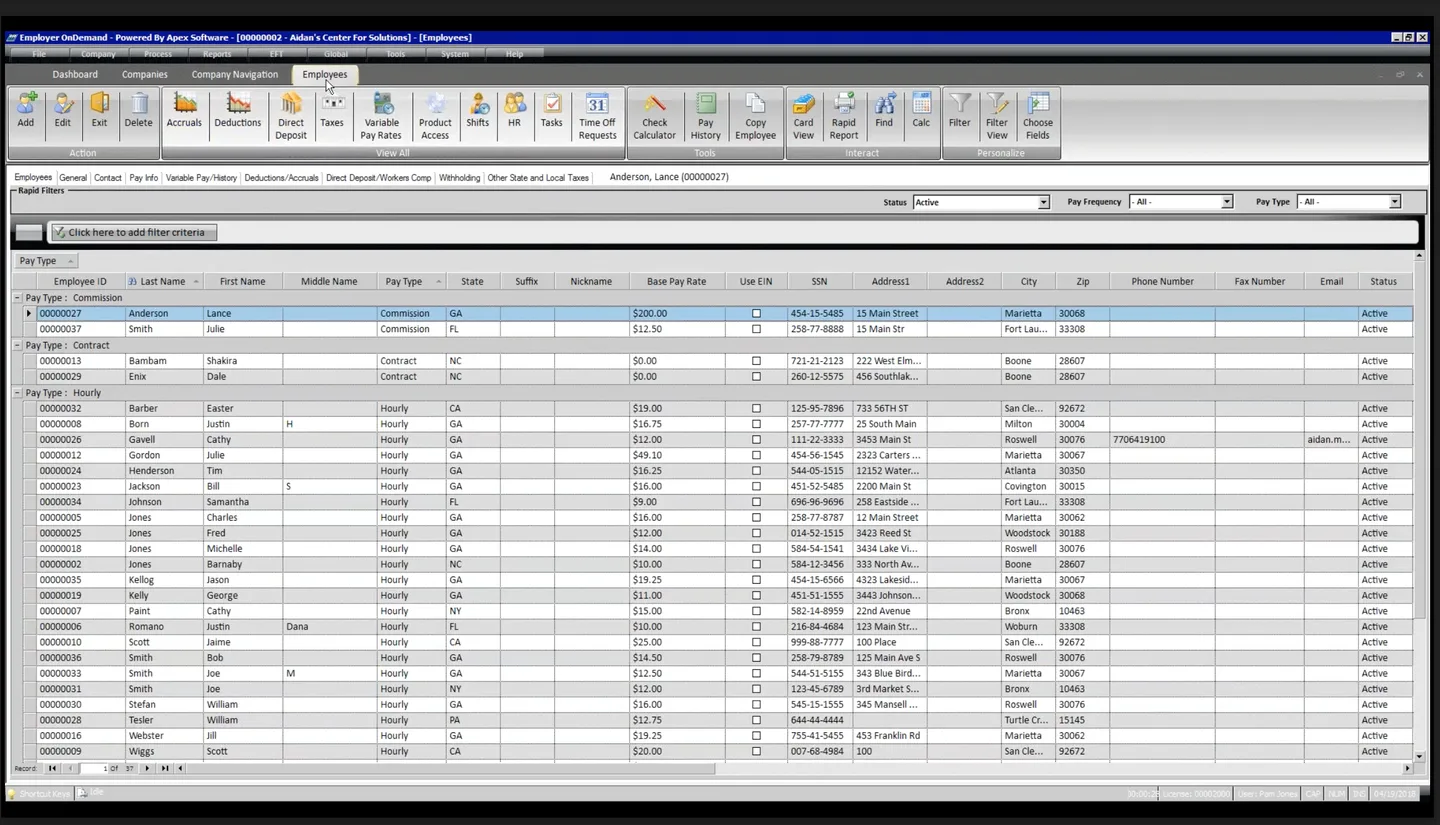Enable Use EIN for Anderson, Lance
The height and width of the screenshot is (825, 1440).
[x=757, y=313]
